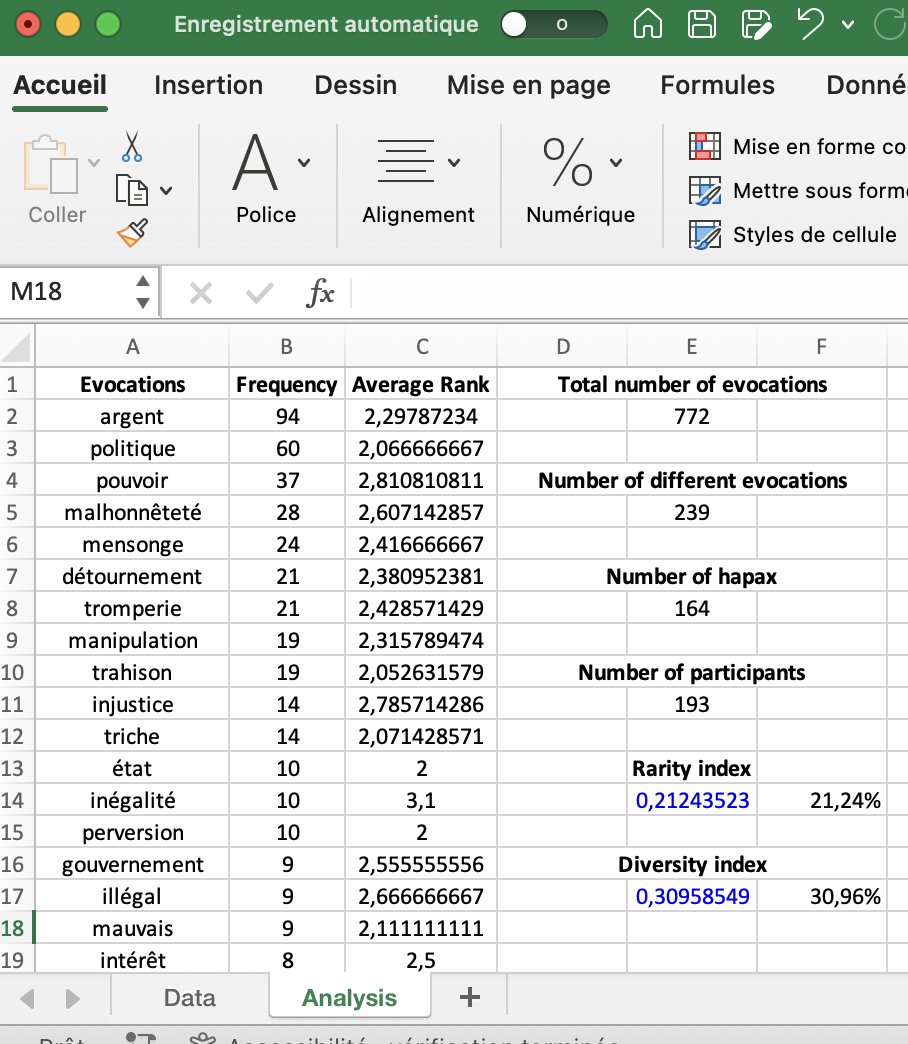Click the Undo arrow icon
908x1044 pixels.
(810, 25)
